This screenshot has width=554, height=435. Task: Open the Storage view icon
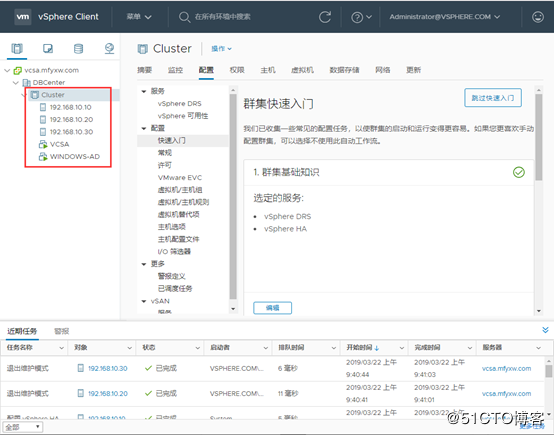pos(78,48)
